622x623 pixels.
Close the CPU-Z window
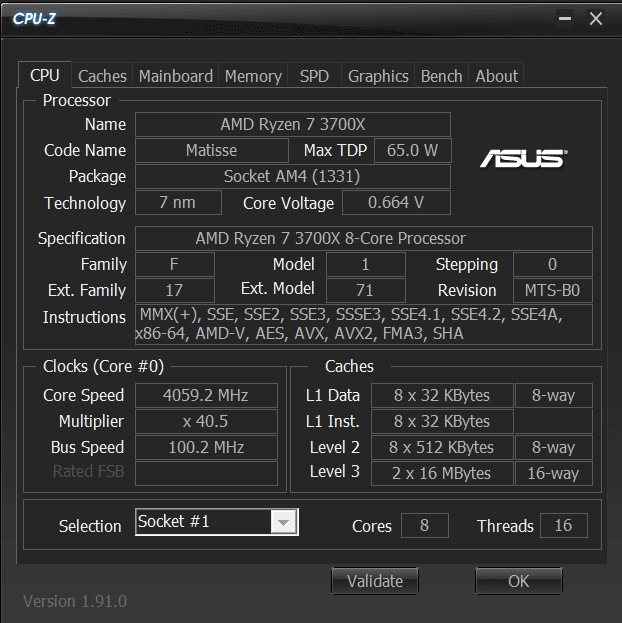(x=596, y=18)
